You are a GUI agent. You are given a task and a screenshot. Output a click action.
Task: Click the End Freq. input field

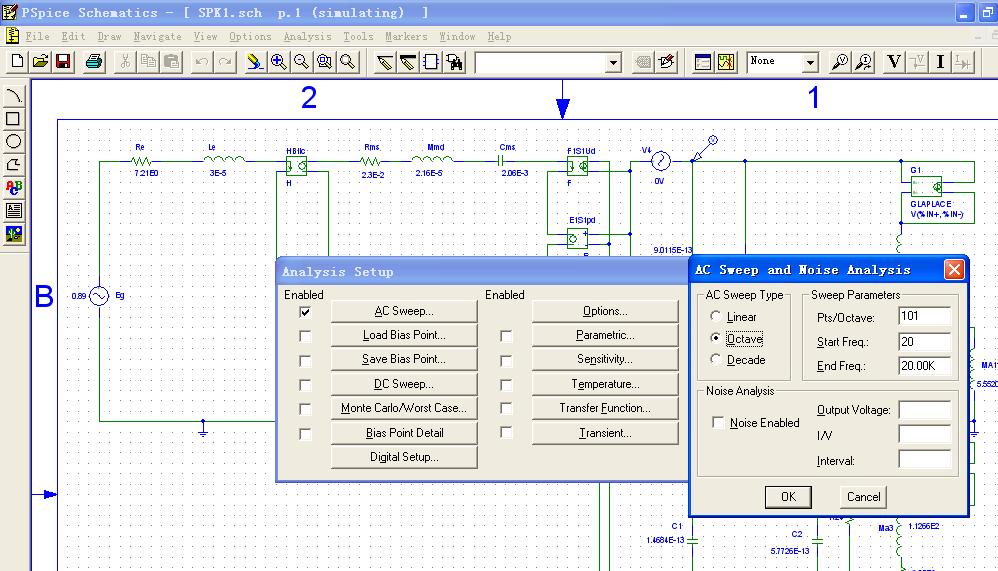coord(925,366)
